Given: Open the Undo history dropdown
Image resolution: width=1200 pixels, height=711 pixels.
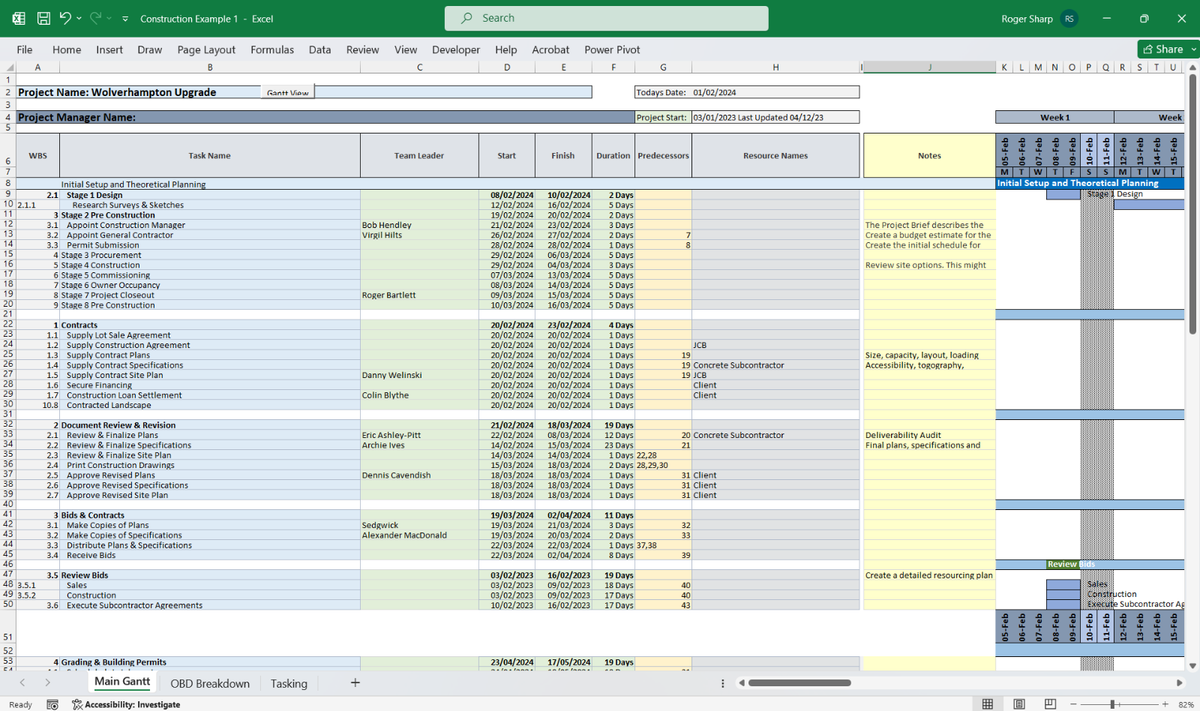Looking at the screenshot, I should [78, 18].
